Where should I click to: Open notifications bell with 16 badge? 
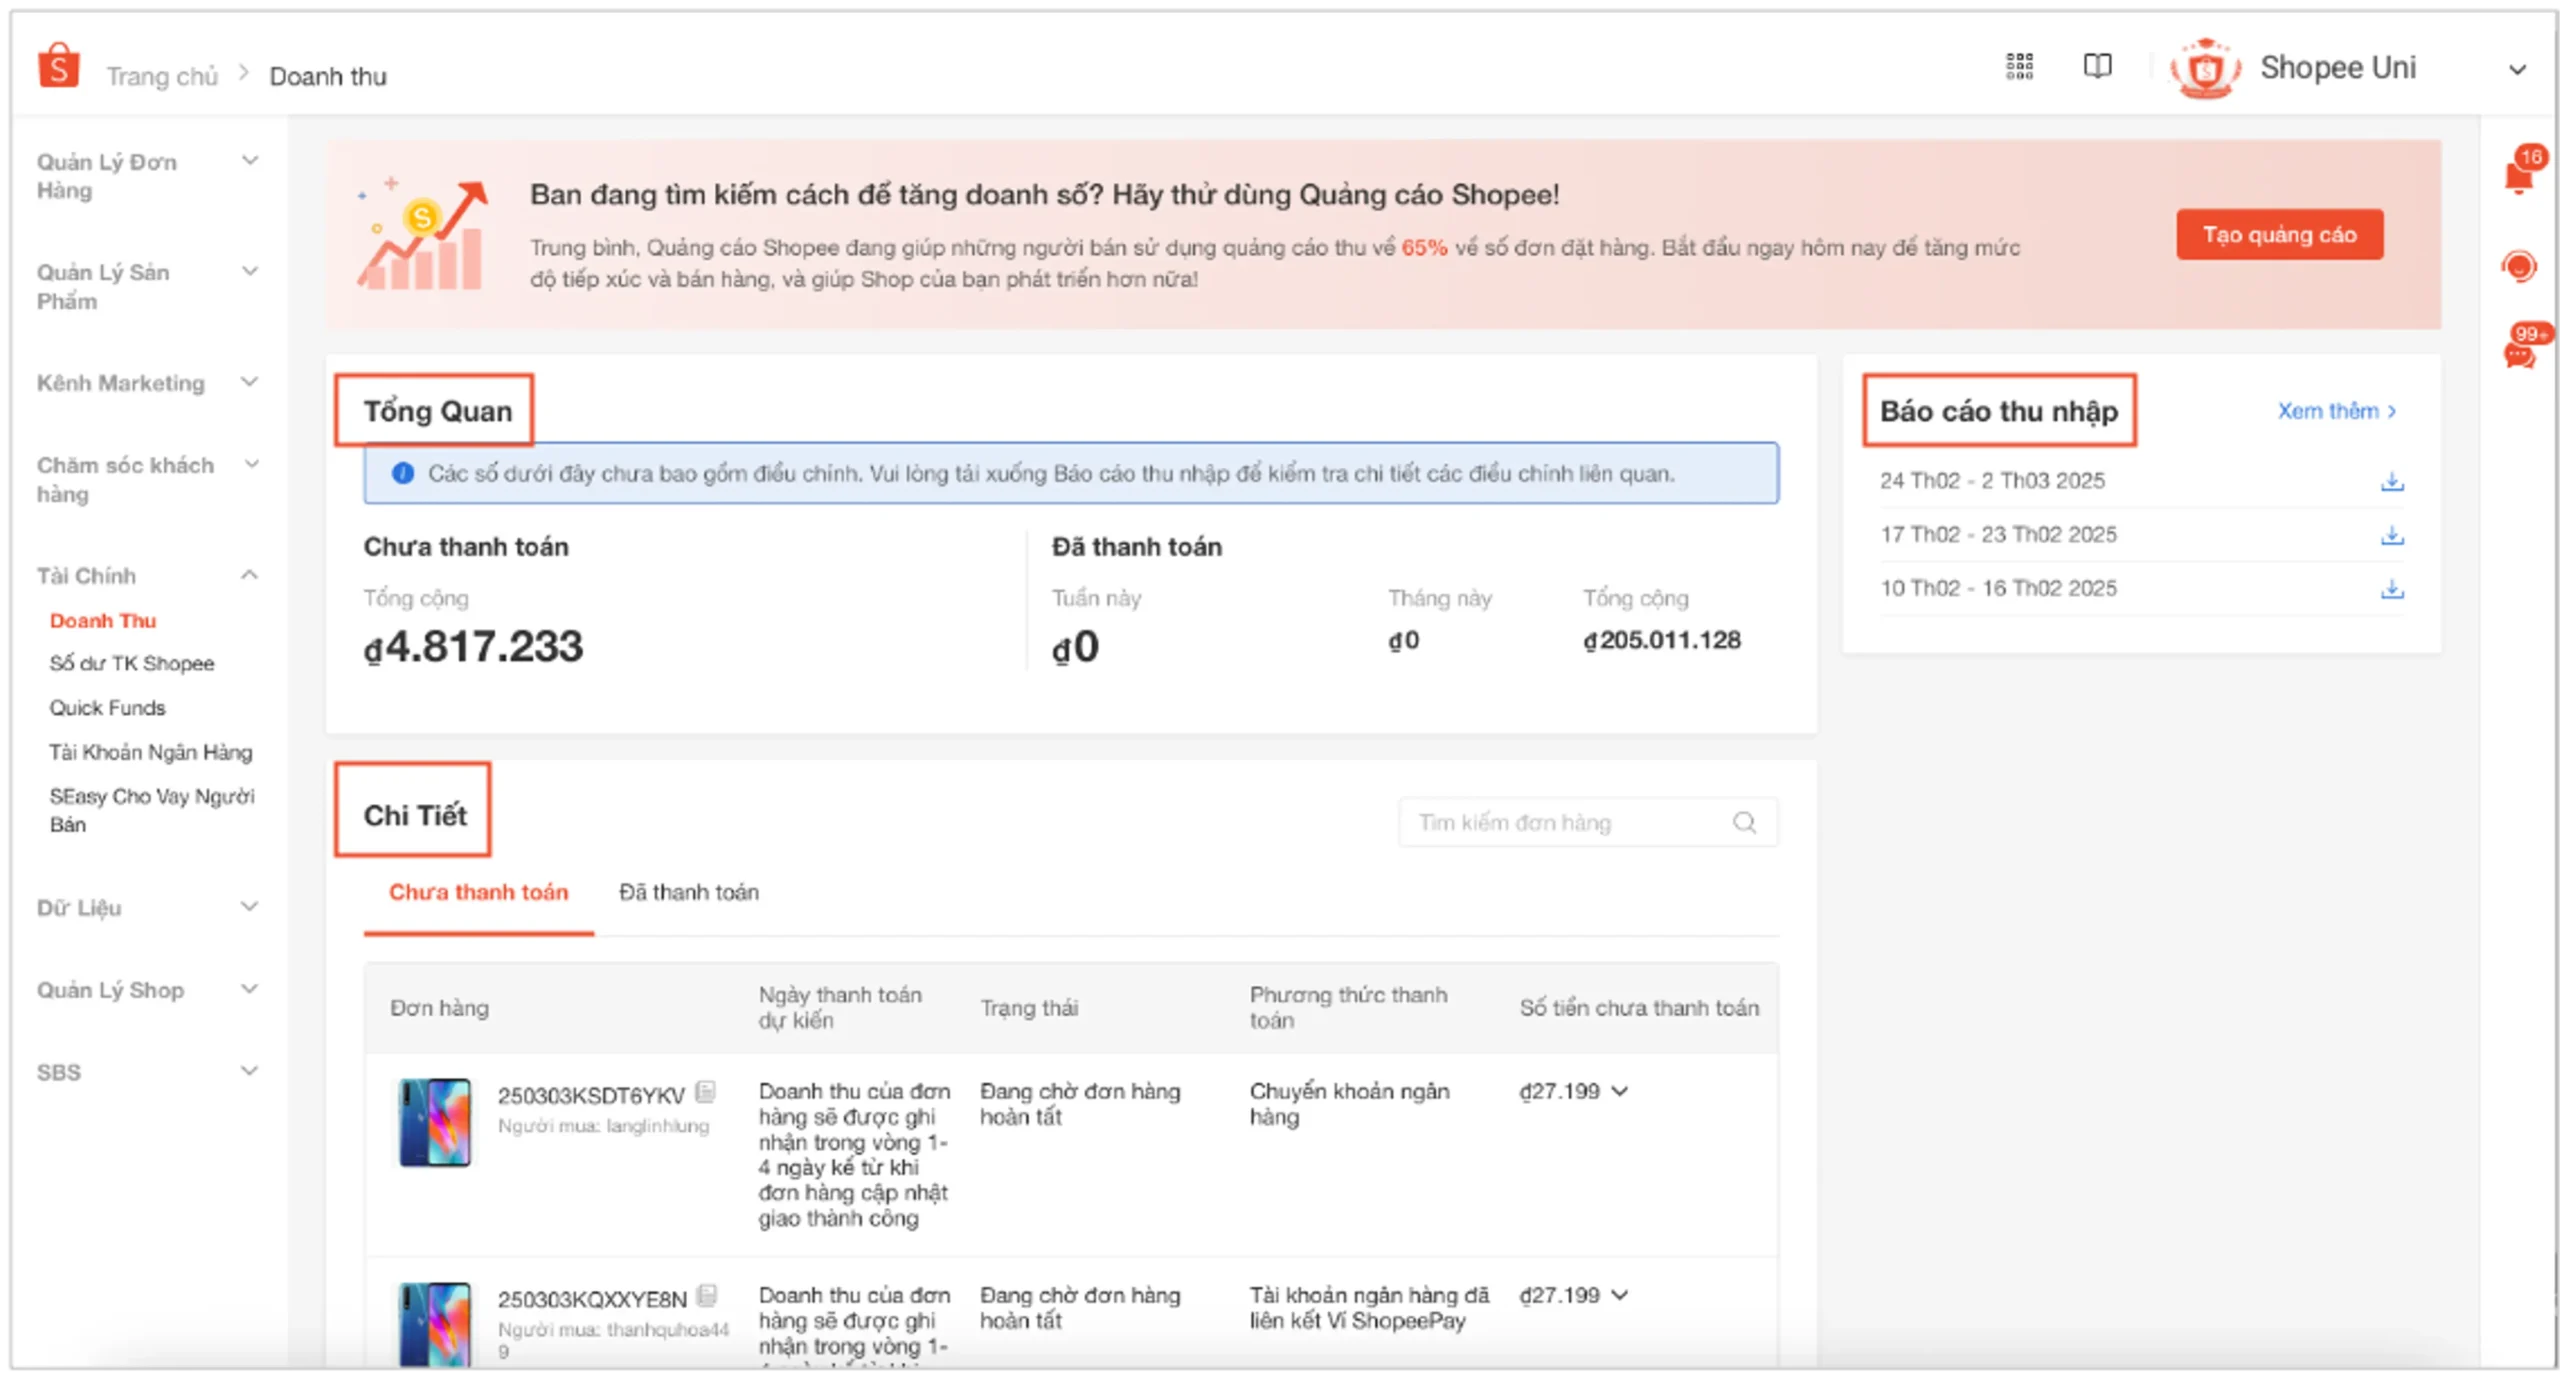tap(2519, 174)
